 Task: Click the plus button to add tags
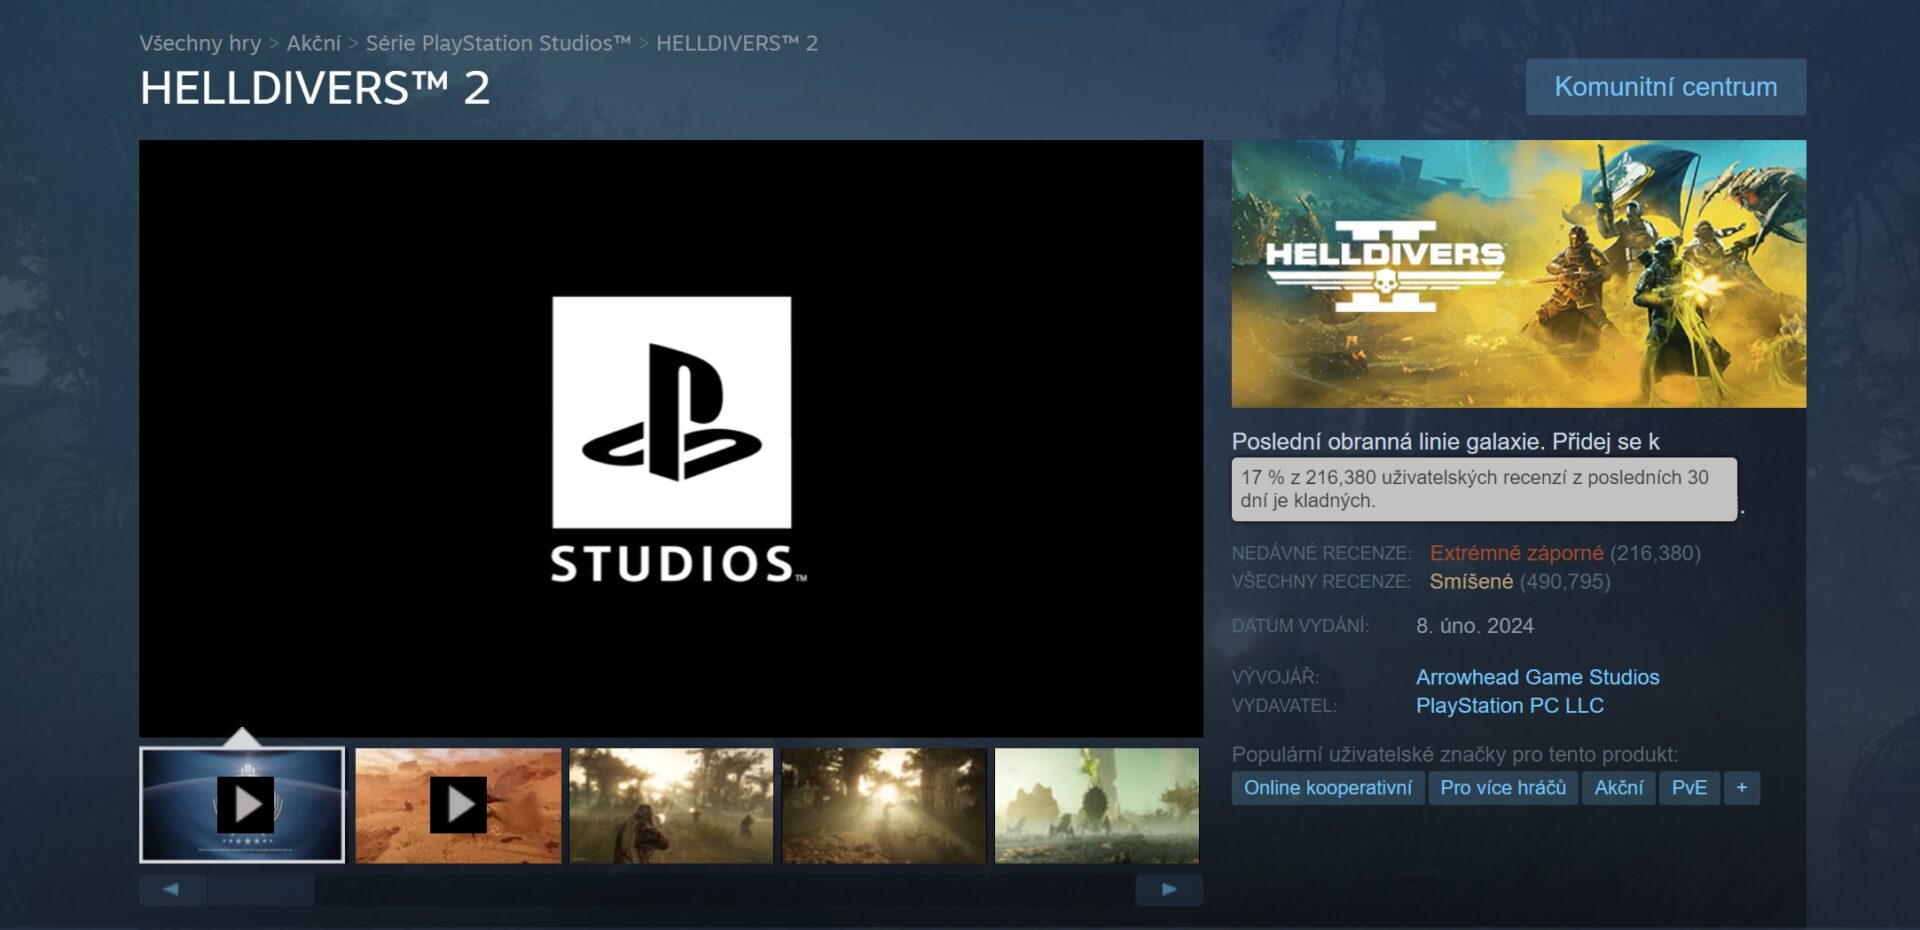[x=1742, y=788]
